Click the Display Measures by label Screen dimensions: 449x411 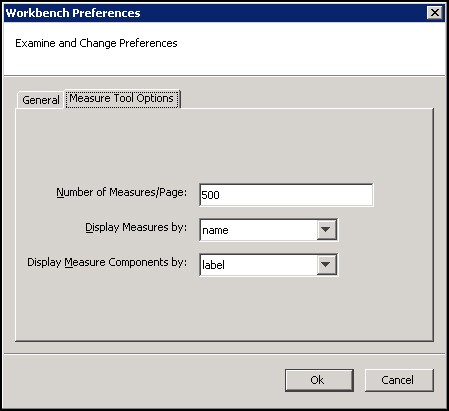point(136,228)
